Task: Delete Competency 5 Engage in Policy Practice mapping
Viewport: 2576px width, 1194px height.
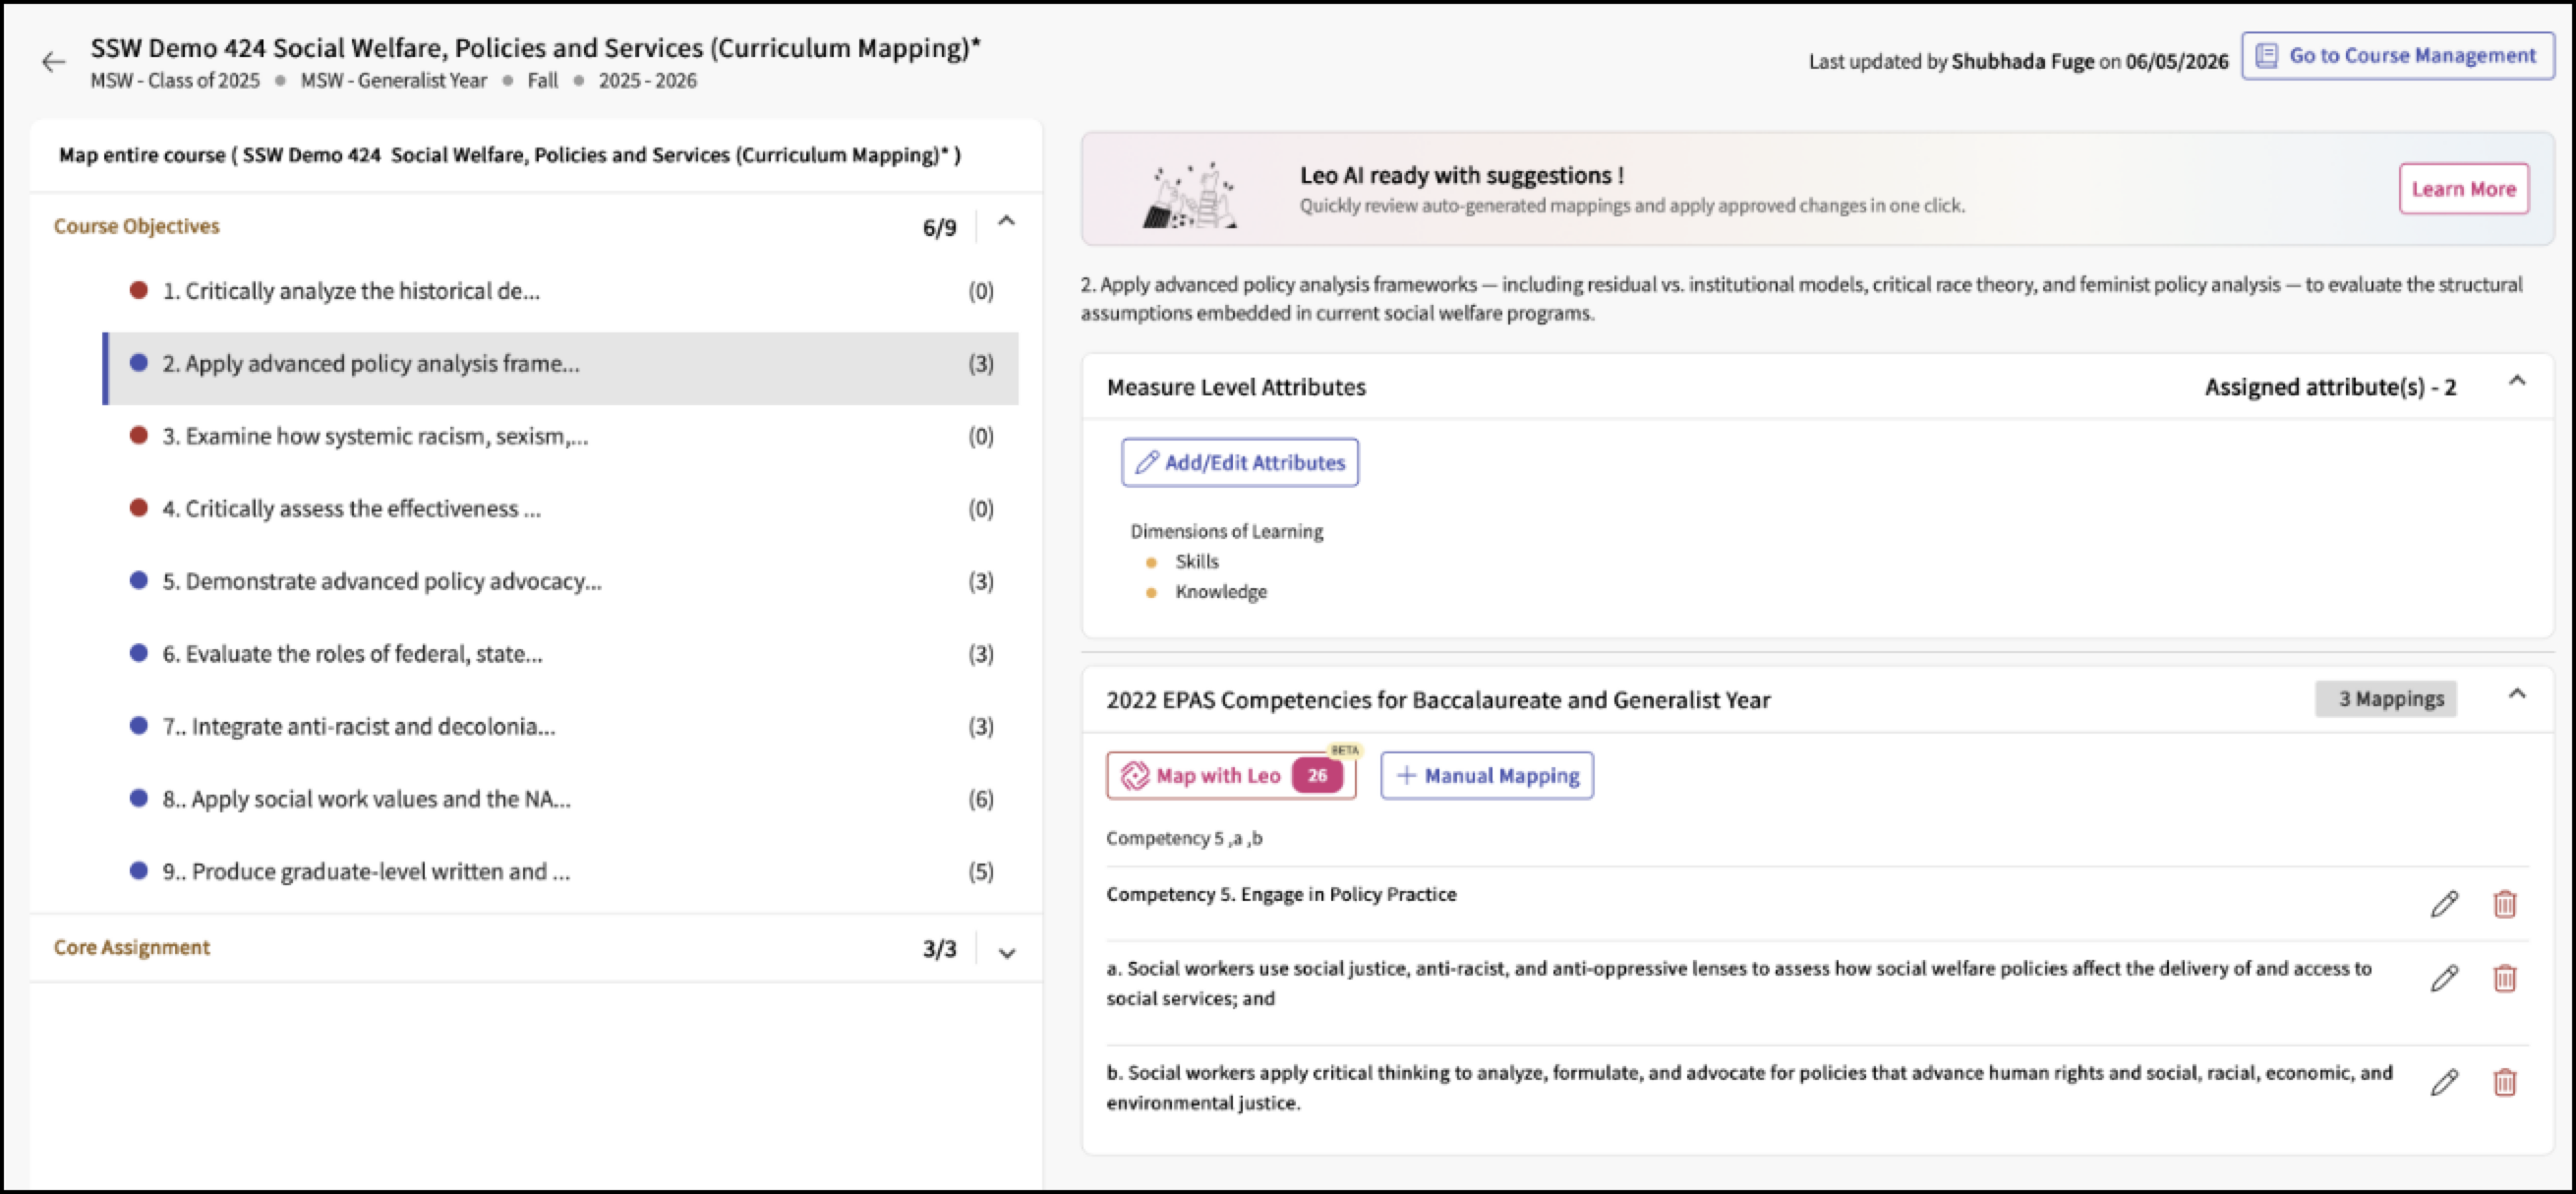Action: (x=2504, y=904)
